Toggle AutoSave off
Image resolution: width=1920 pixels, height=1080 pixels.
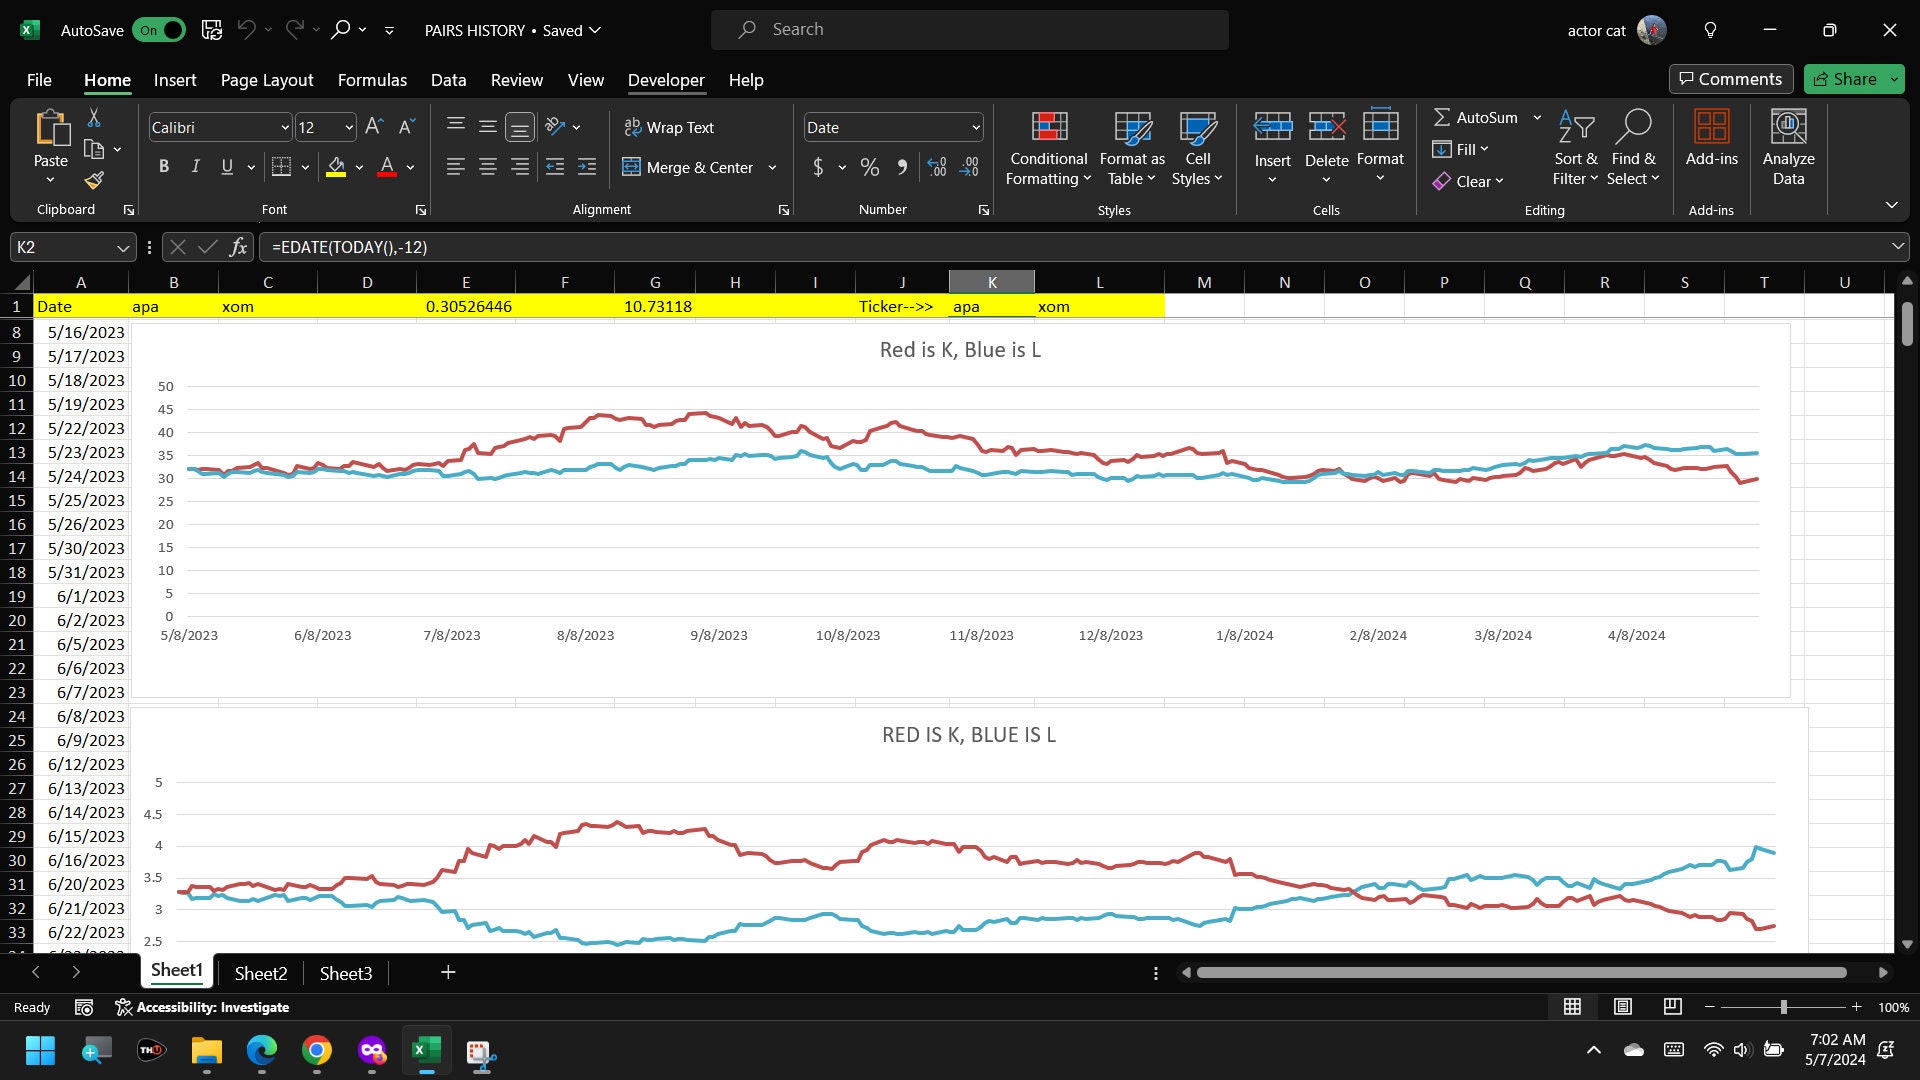158,30
